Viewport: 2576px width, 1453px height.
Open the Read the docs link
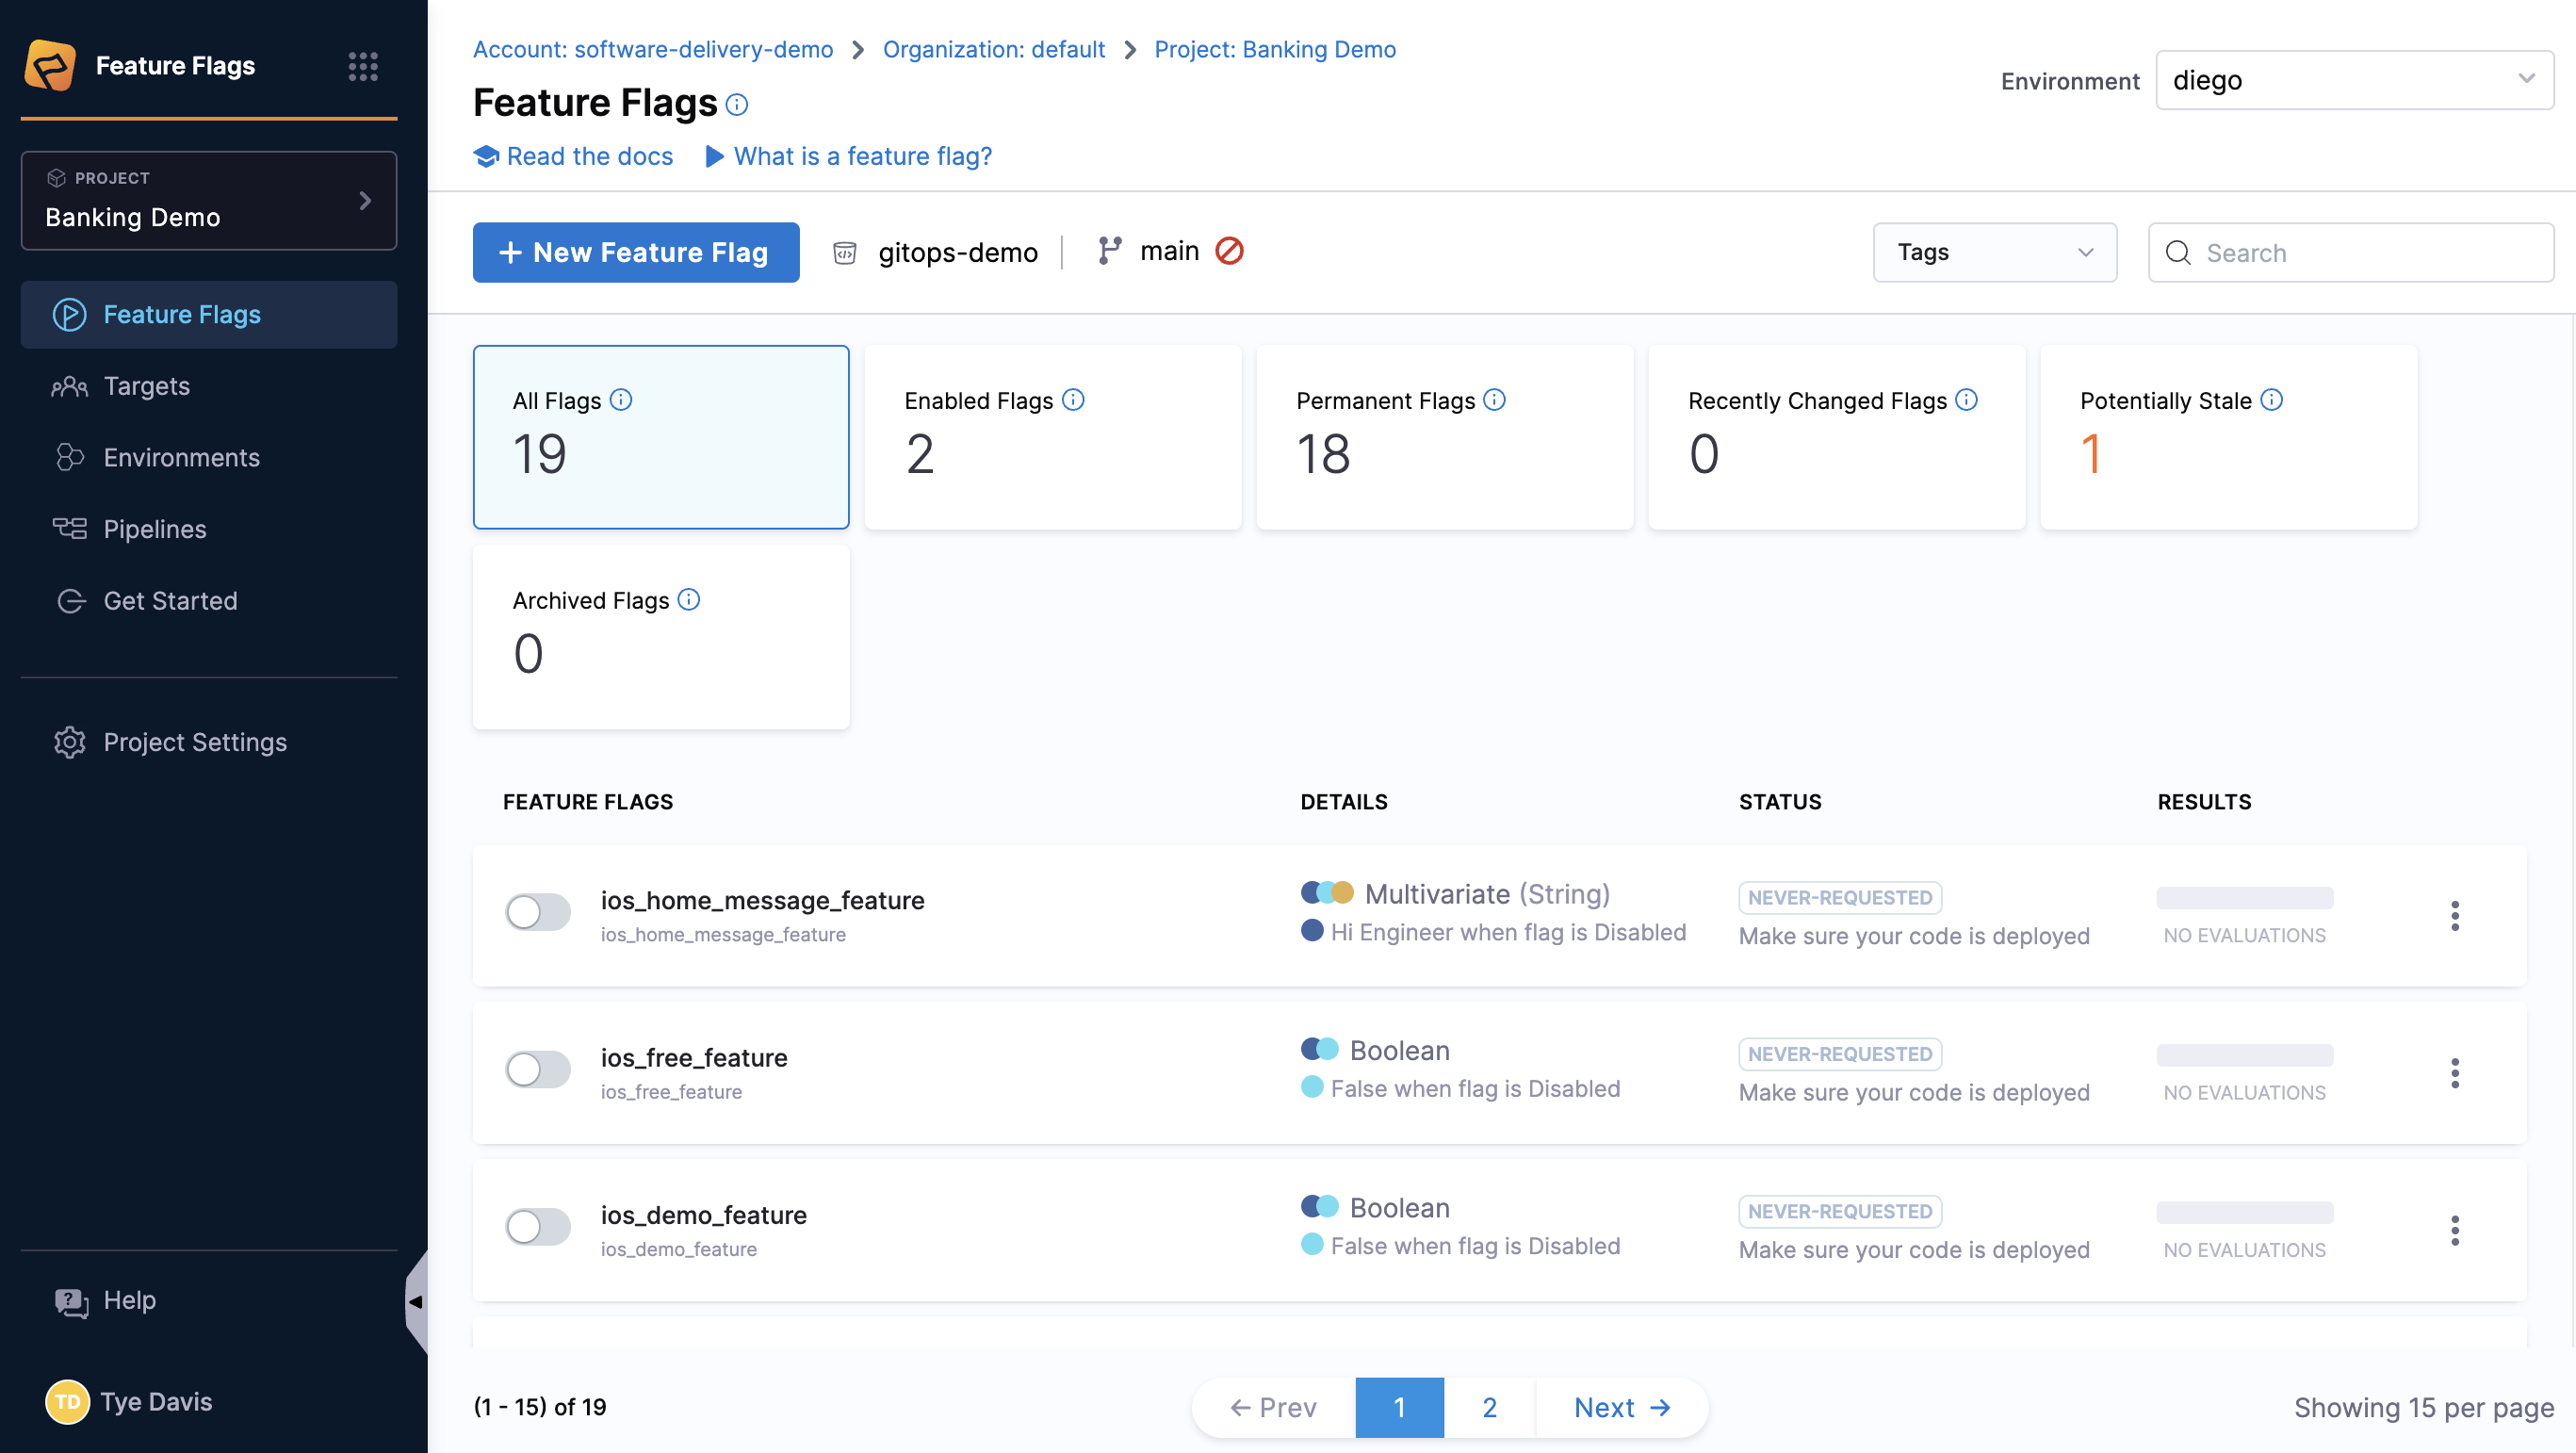click(573, 157)
